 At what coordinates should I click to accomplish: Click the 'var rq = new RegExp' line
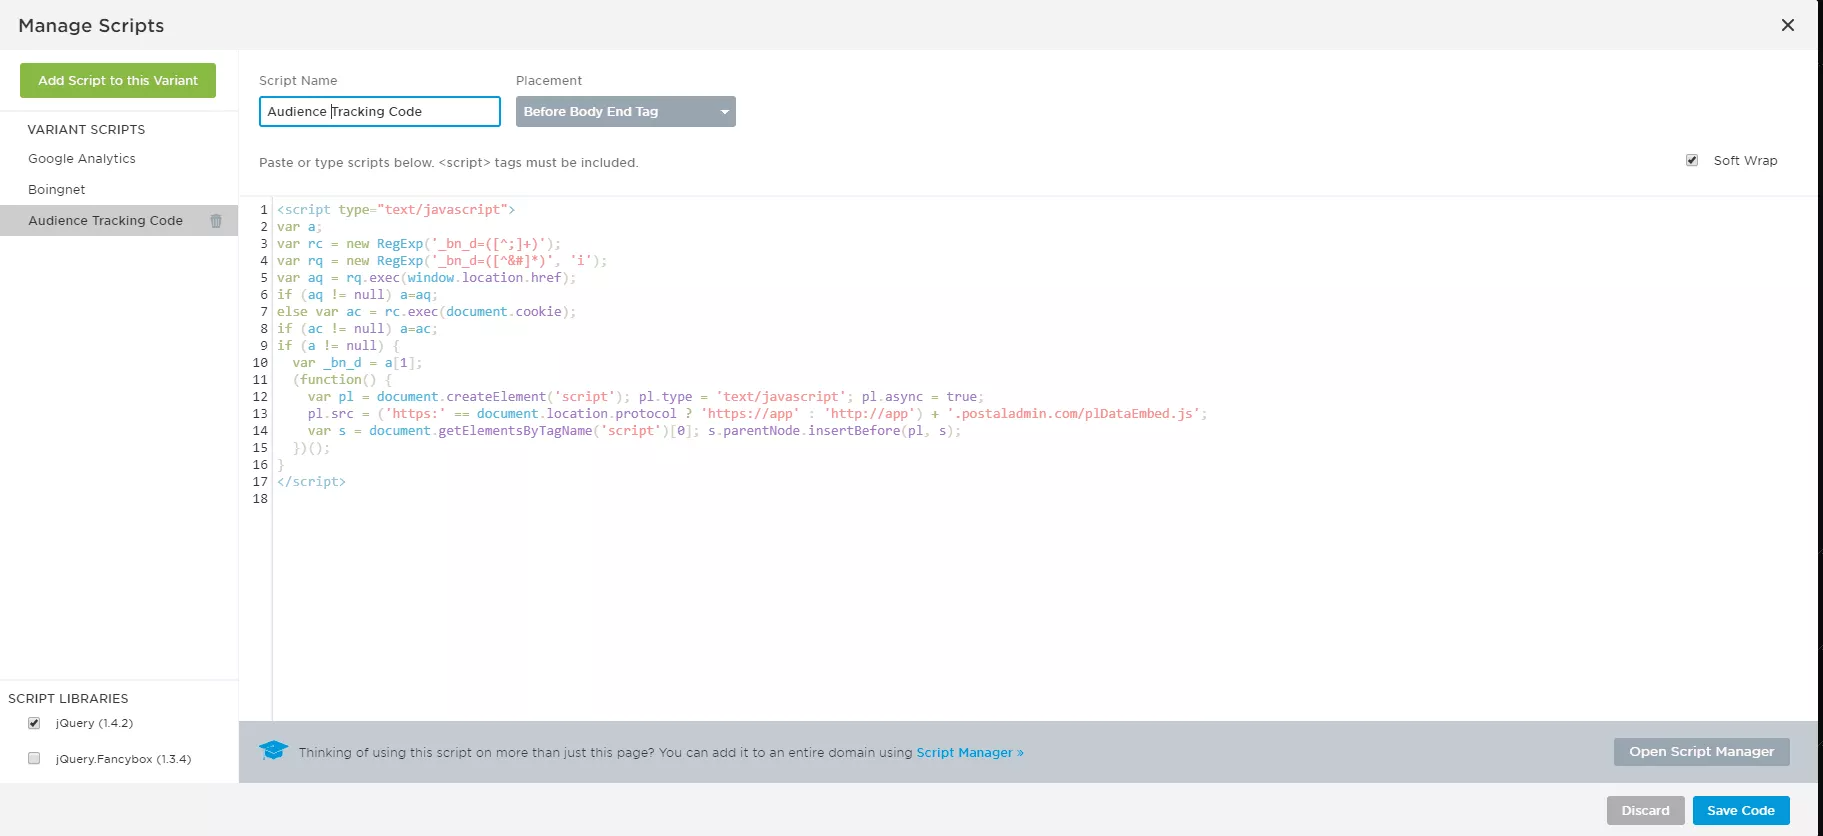coord(442,261)
